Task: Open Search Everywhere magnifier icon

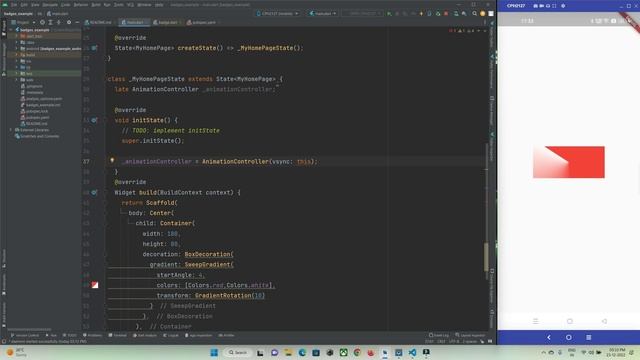Action: (x=475, y=13)
